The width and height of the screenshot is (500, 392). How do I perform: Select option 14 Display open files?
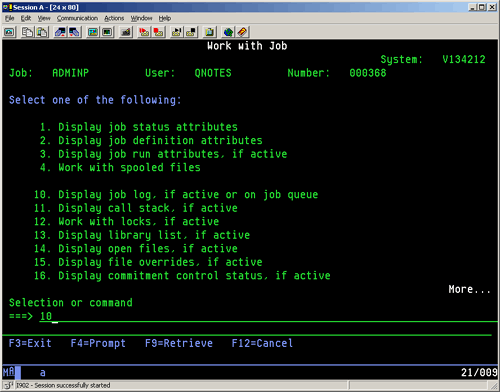pos(136,248)
